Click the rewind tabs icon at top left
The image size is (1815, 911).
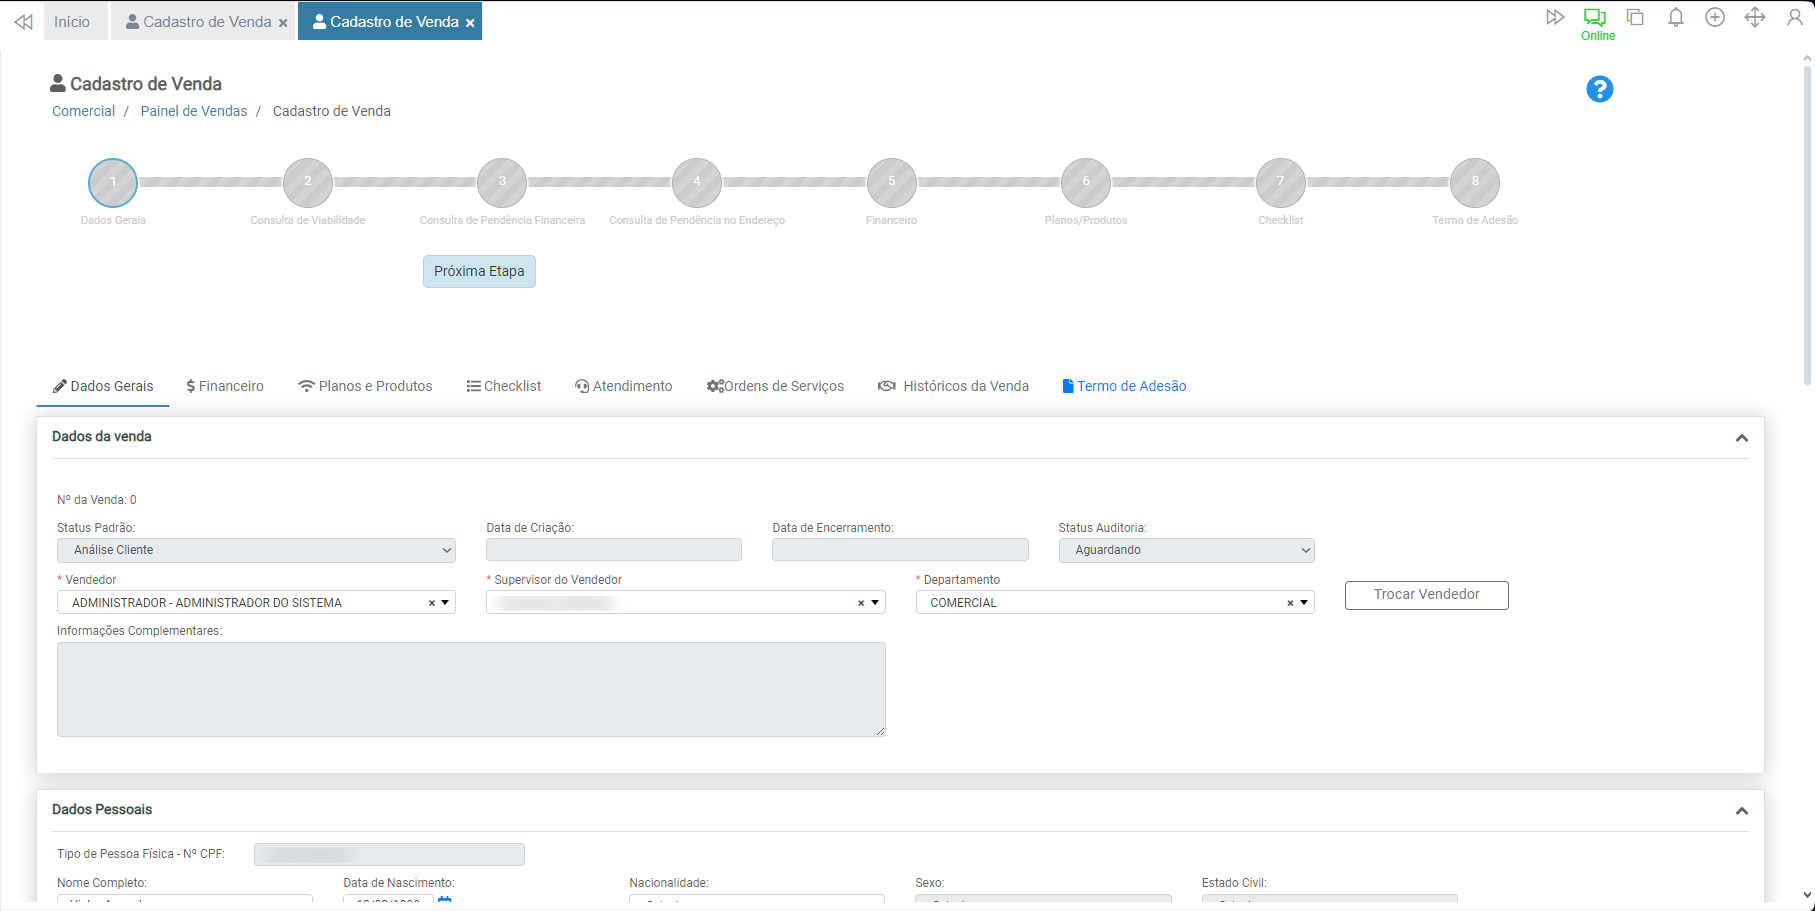click(23, 22)
